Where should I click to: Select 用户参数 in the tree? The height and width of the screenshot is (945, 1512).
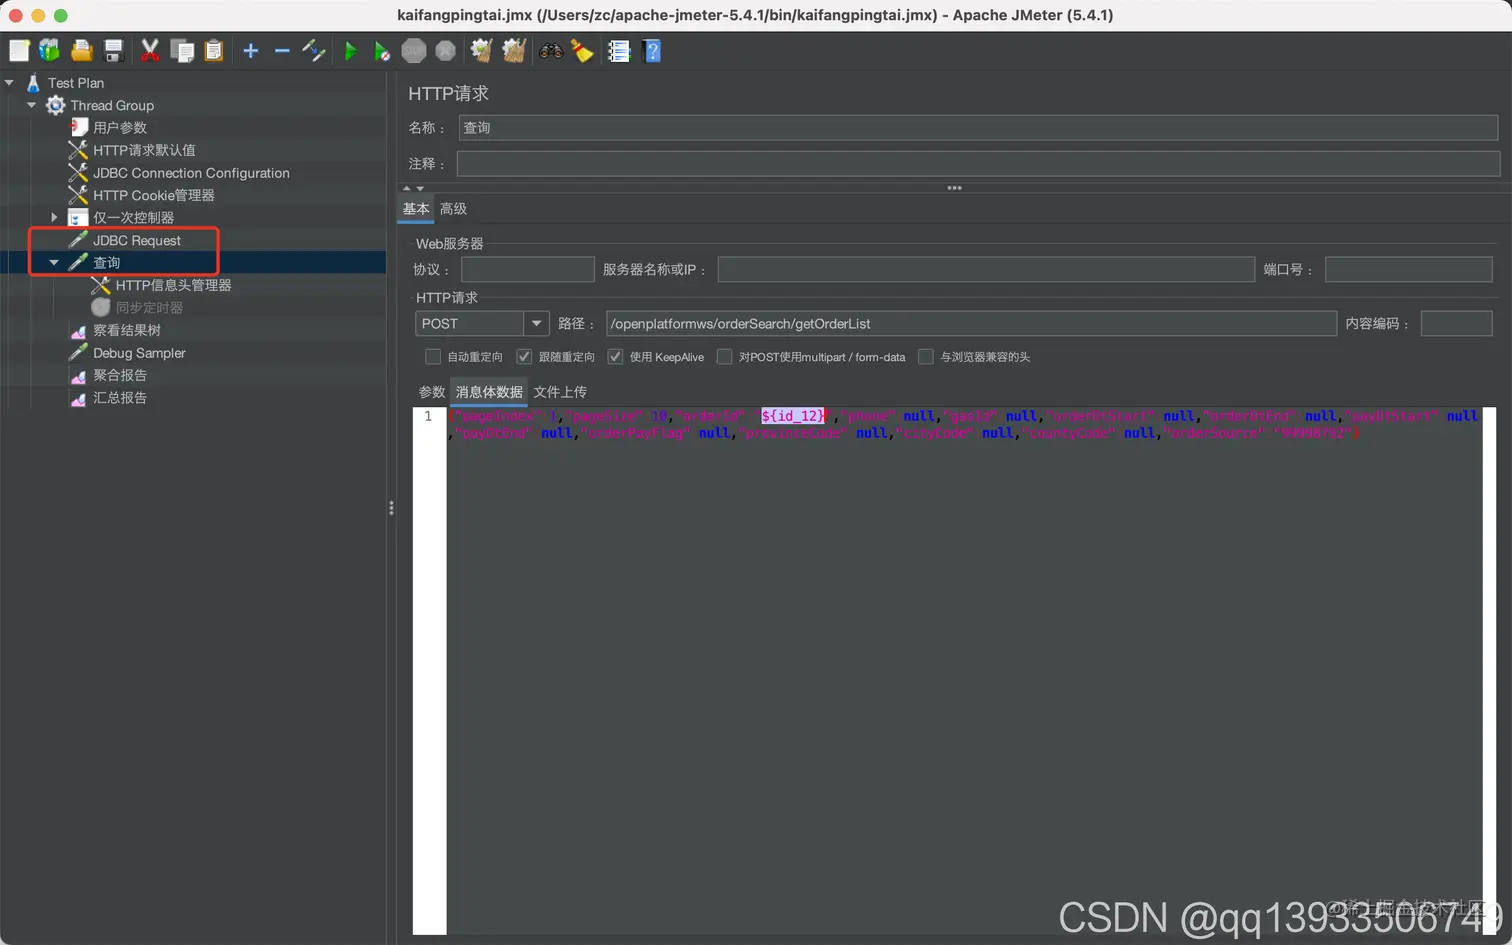pos(120,128)
